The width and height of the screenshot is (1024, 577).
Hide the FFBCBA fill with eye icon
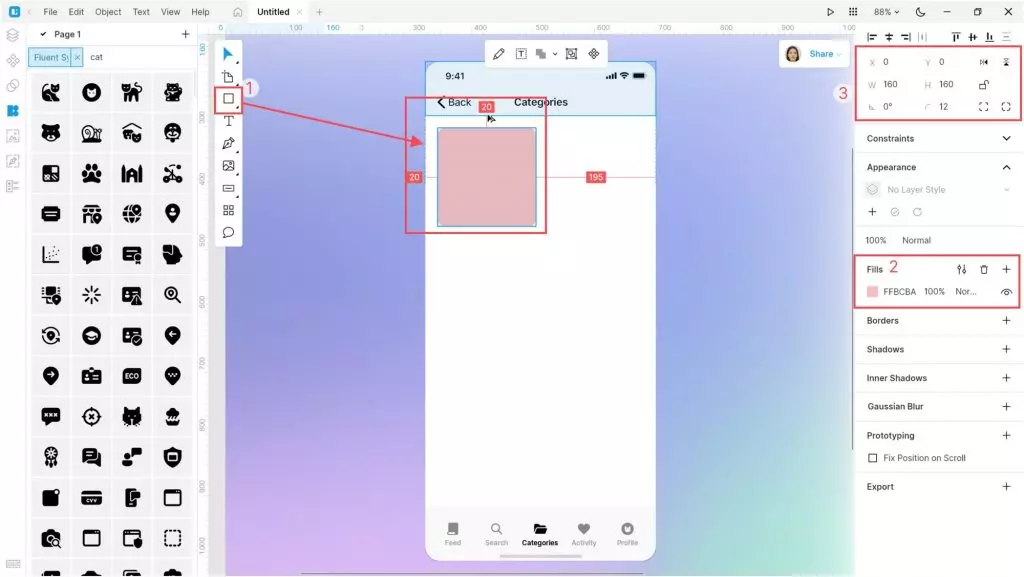[1006, 292]
